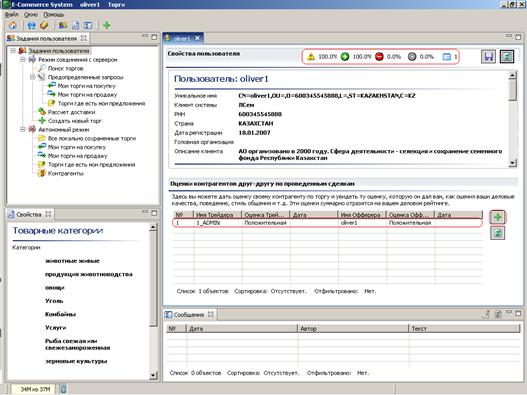Screen dimensions: 527x395
Task: Click the scroll-down arrow in the category panel
Action: (153, 375)
